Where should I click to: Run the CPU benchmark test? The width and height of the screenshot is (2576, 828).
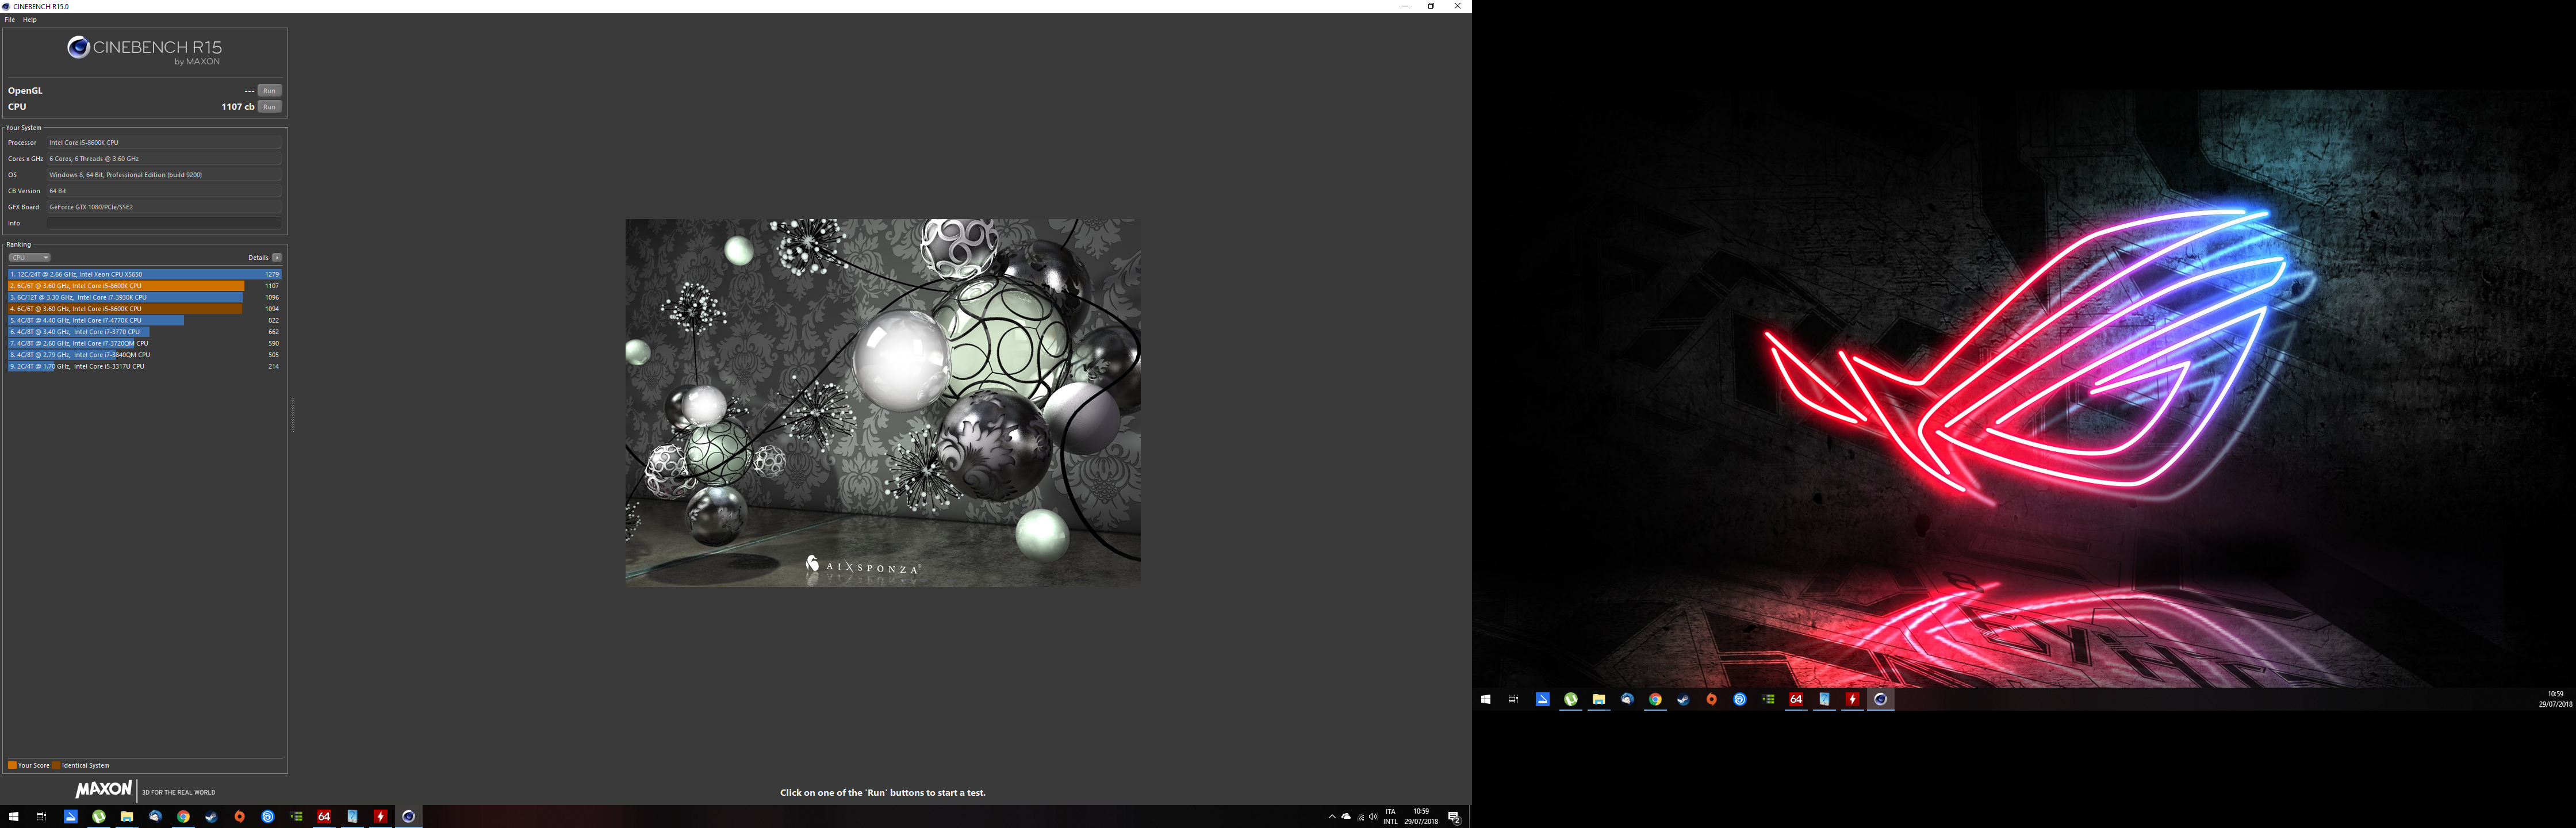click(x=269, y=107)
